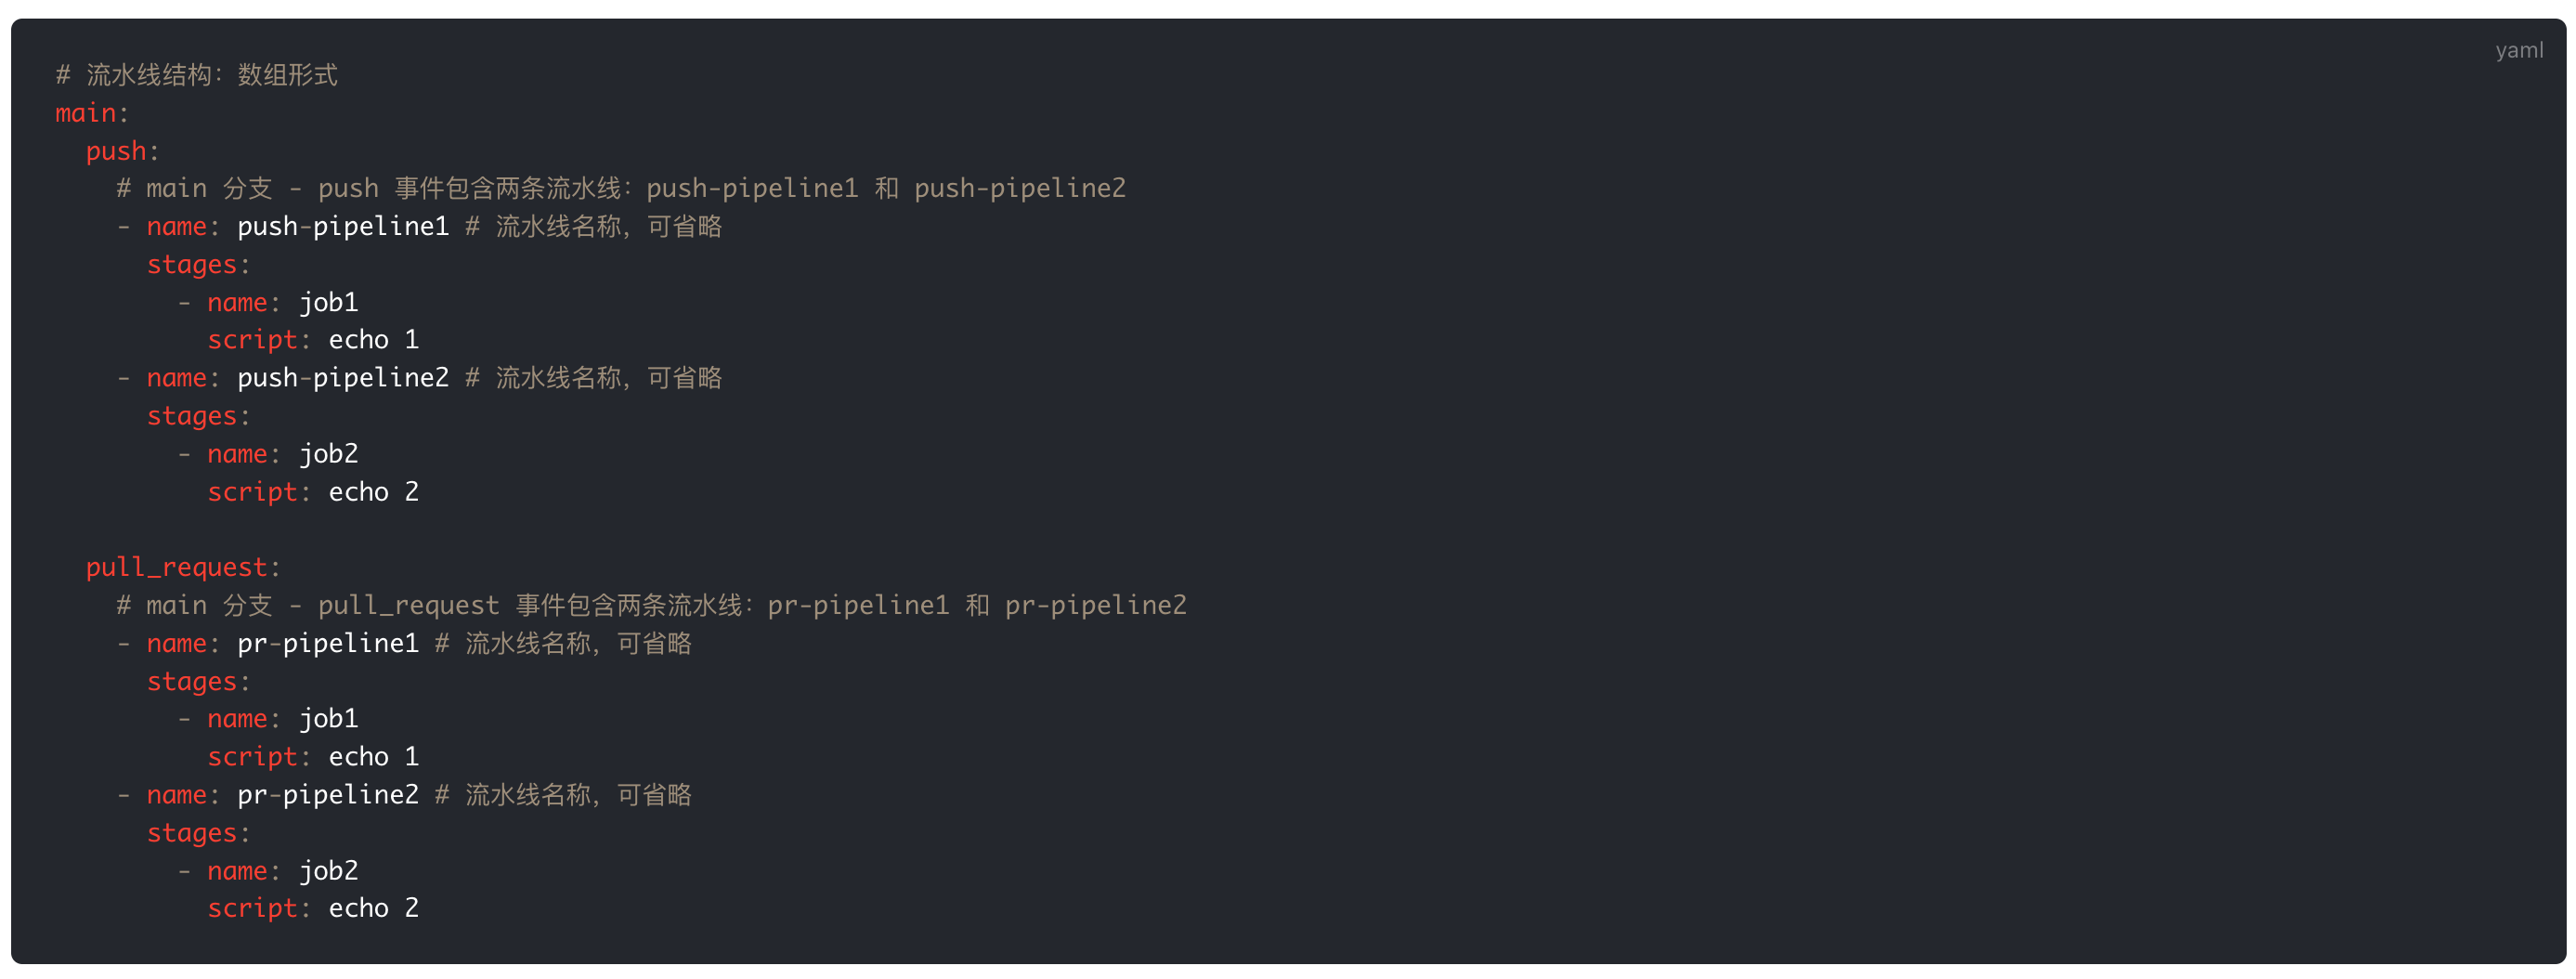Click the 'pr-pipeline1' name value
Screen dimensions: 2576x979
coord(327,643)
